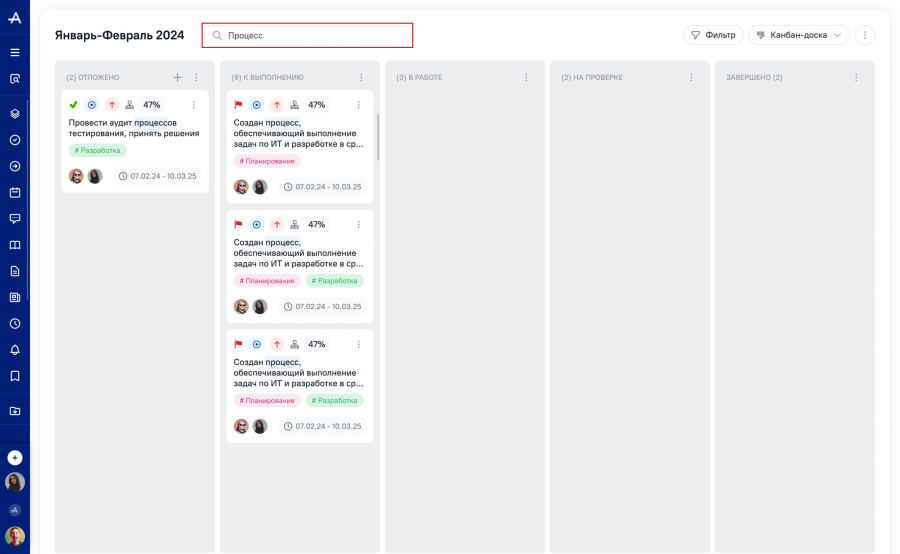Open notifications bell in sidebar
The image size is (900, 554).
15,350
